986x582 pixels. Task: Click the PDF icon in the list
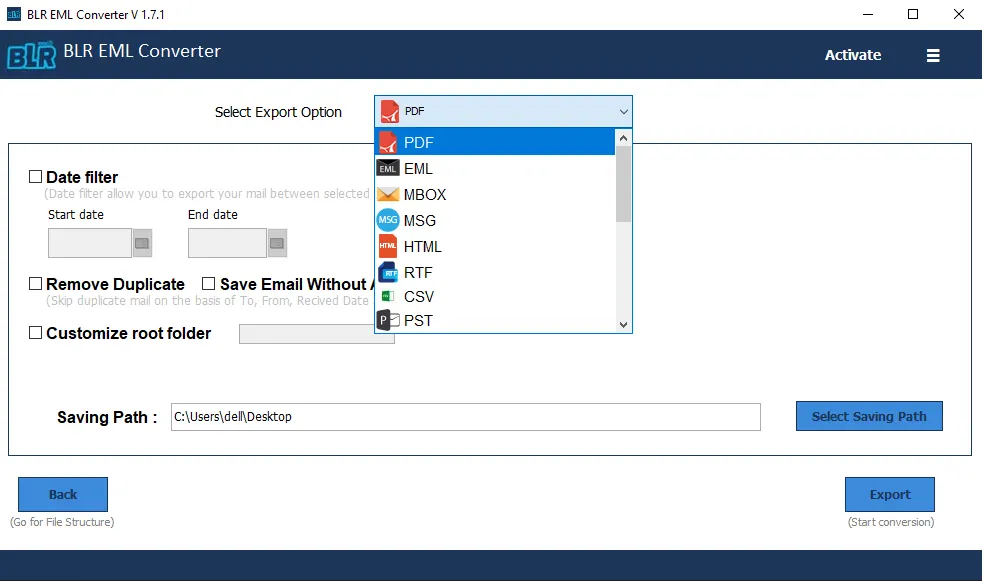tap(388, 143)
